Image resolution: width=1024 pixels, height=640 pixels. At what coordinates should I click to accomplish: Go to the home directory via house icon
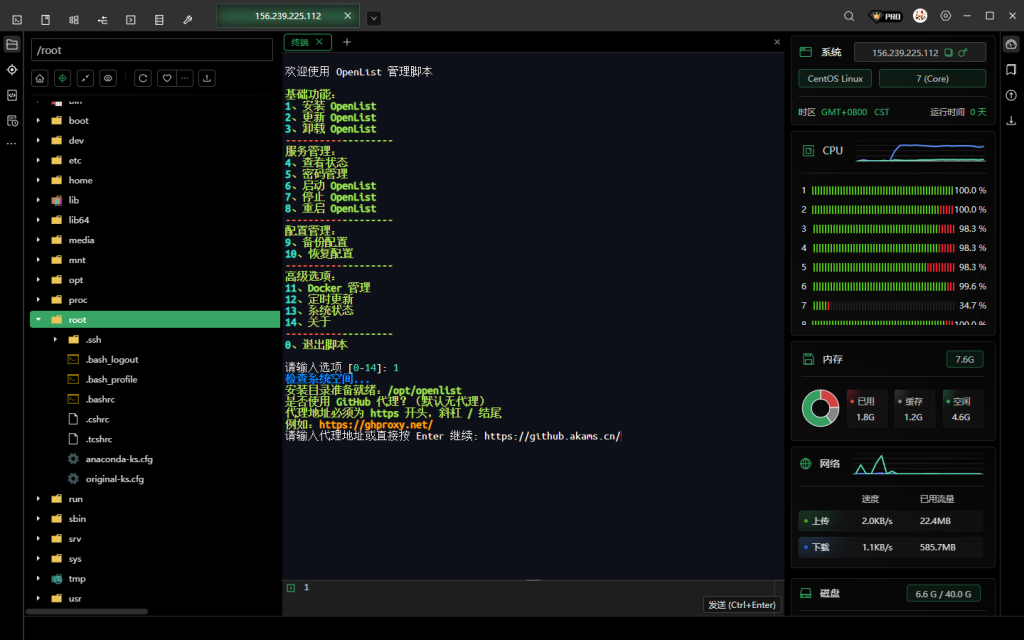click(x=40, y=78)
